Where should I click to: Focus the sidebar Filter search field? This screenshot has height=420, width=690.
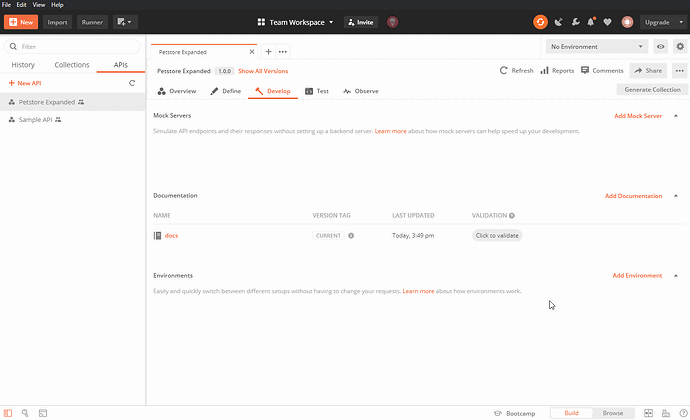(x=72, y=46)
